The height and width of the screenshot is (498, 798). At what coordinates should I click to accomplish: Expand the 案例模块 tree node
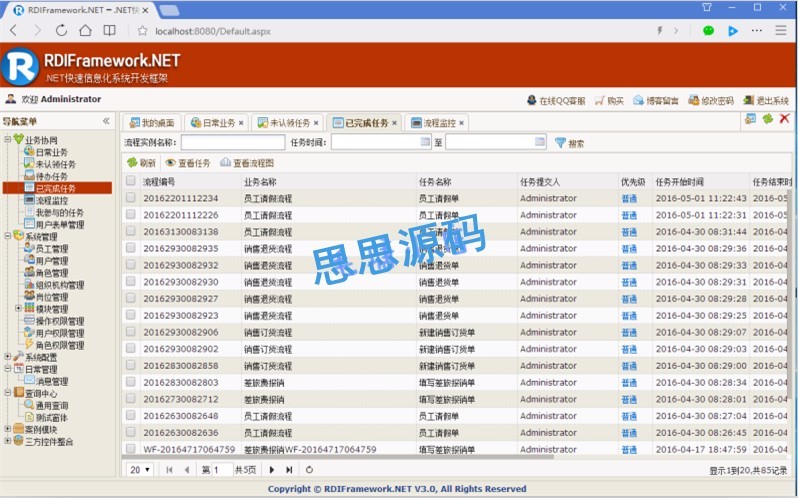(x=8, y=429)
